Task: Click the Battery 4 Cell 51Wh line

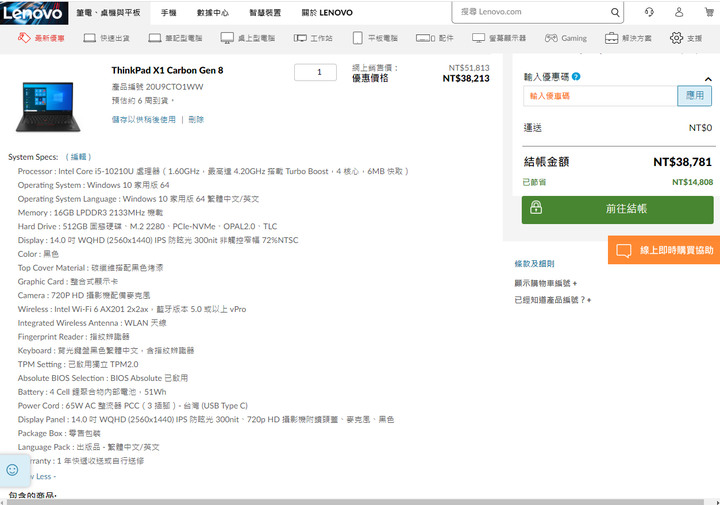Action: [92, 392]
